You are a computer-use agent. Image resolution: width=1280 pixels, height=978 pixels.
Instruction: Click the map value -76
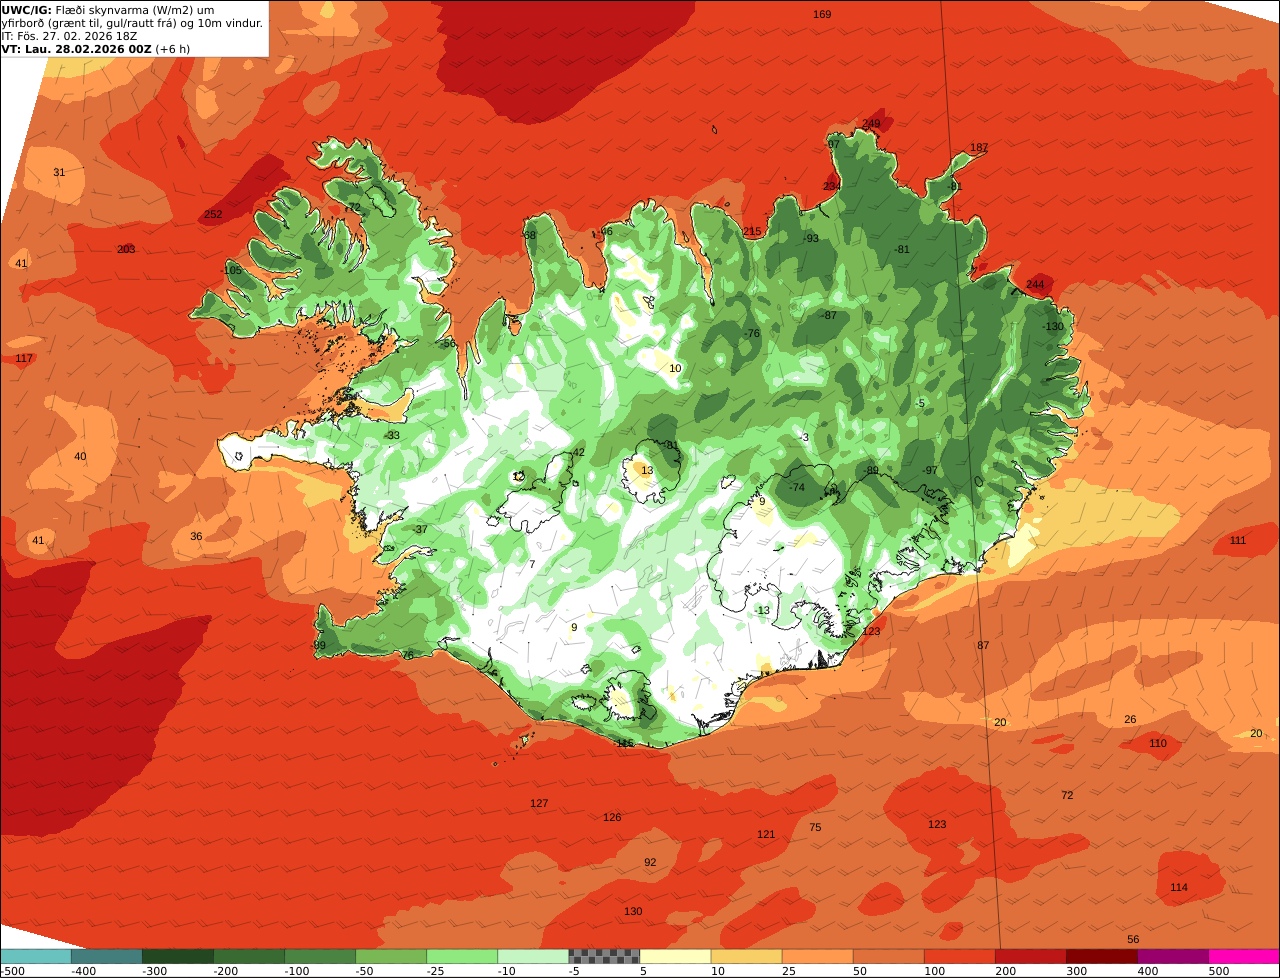[751, 333]
